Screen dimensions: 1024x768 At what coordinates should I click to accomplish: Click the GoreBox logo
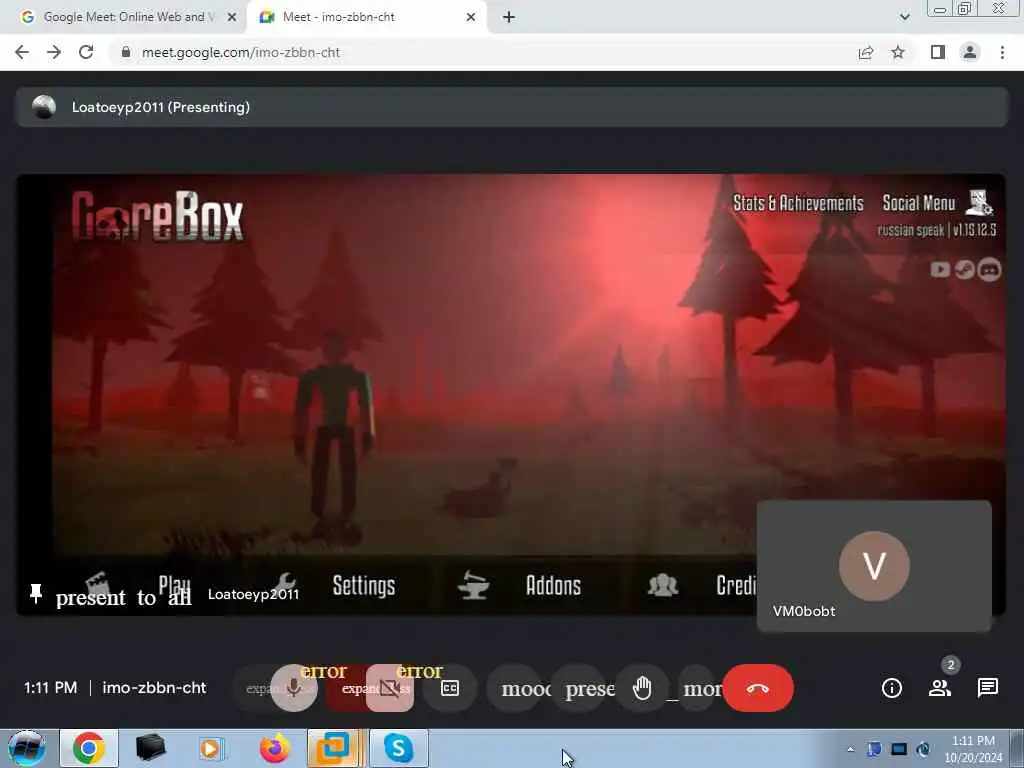click(x=157, y=216)
